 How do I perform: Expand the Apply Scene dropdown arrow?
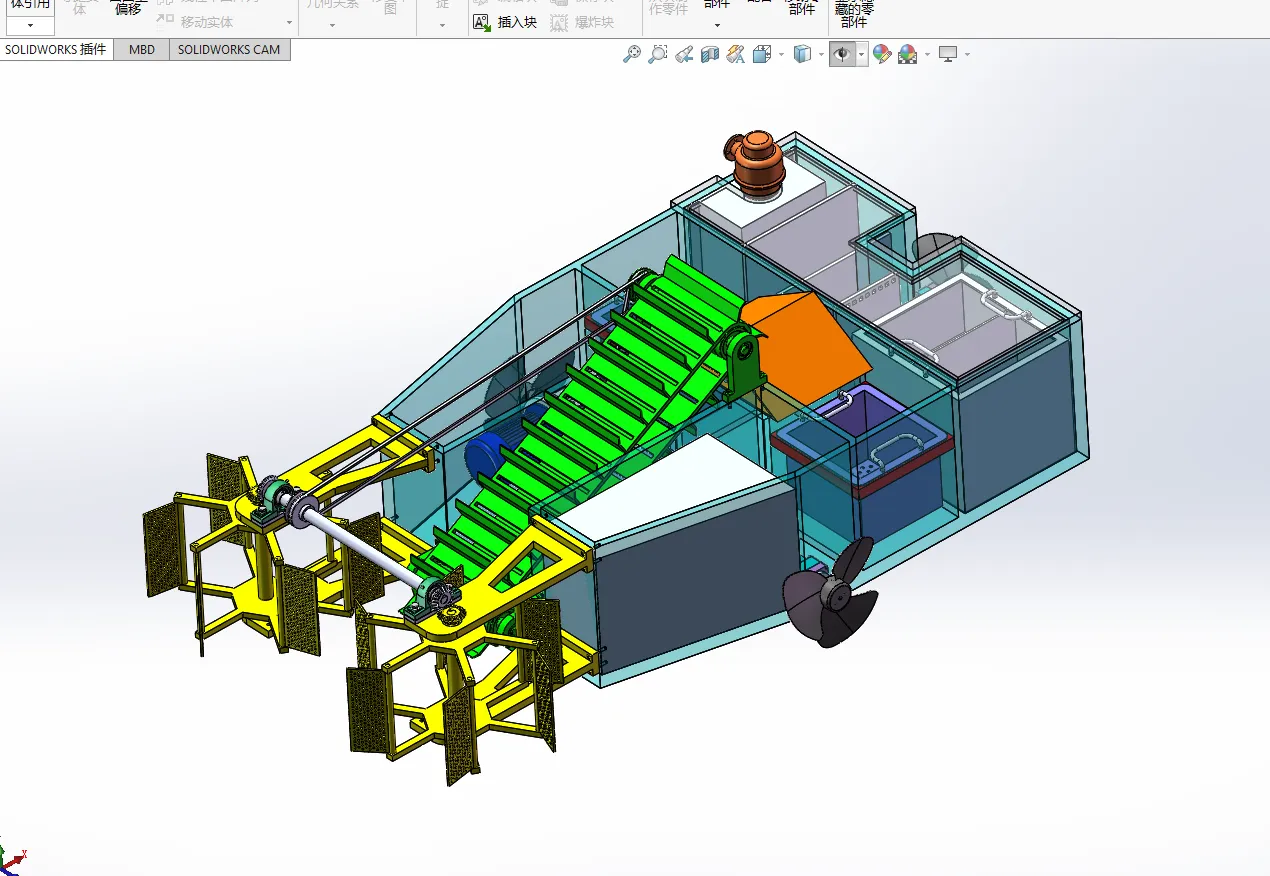click(x=927, y=54)
